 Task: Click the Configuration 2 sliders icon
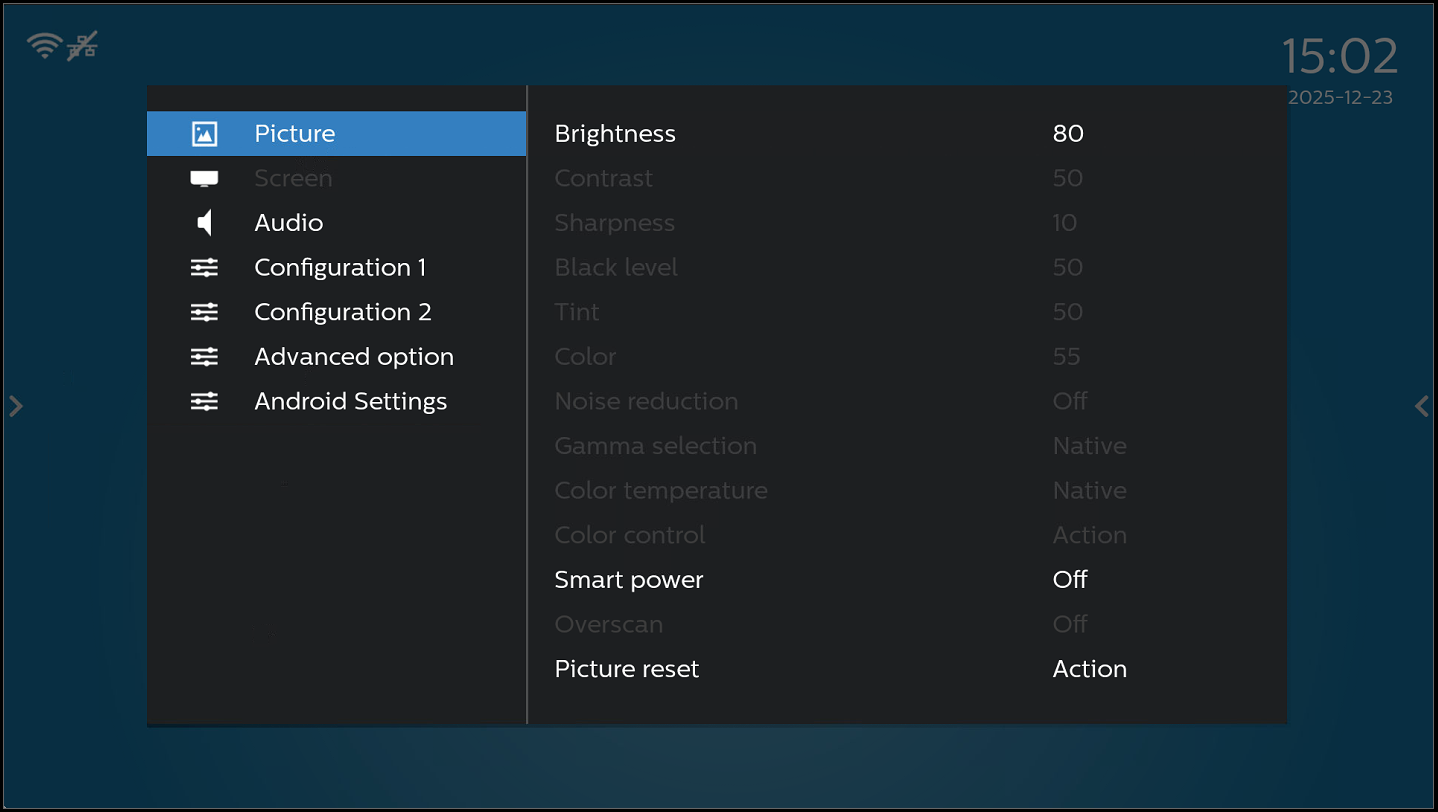(x=204, y=312)
